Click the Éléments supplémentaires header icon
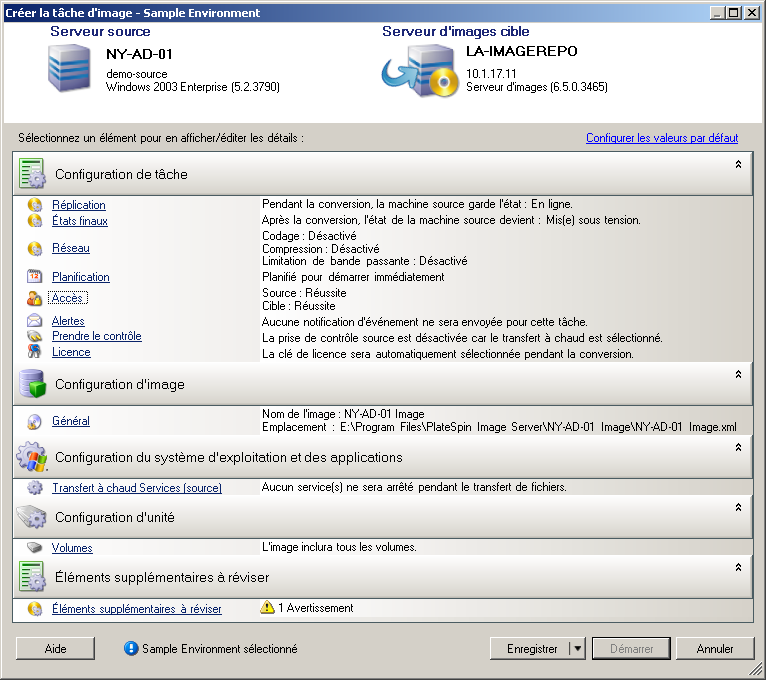Viewport: 766px width, 680px height. tap(32, 576)
